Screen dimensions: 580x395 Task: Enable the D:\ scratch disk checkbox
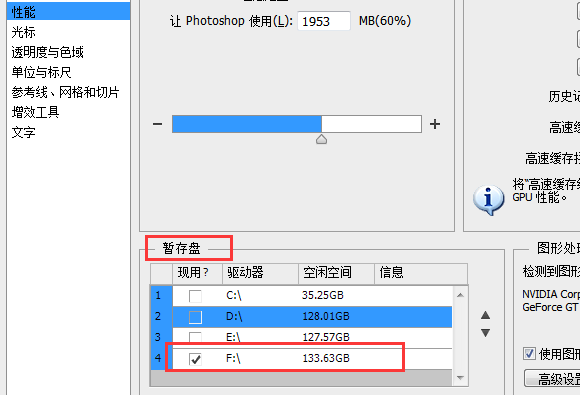195,317
